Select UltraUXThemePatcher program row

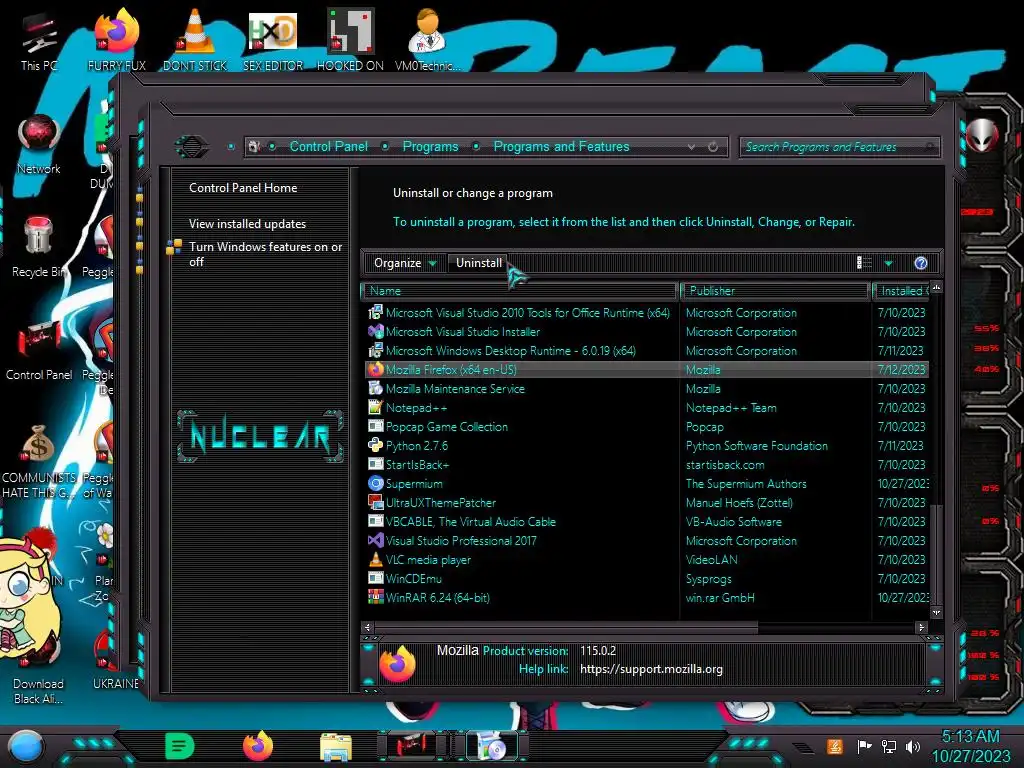point(647,503)
